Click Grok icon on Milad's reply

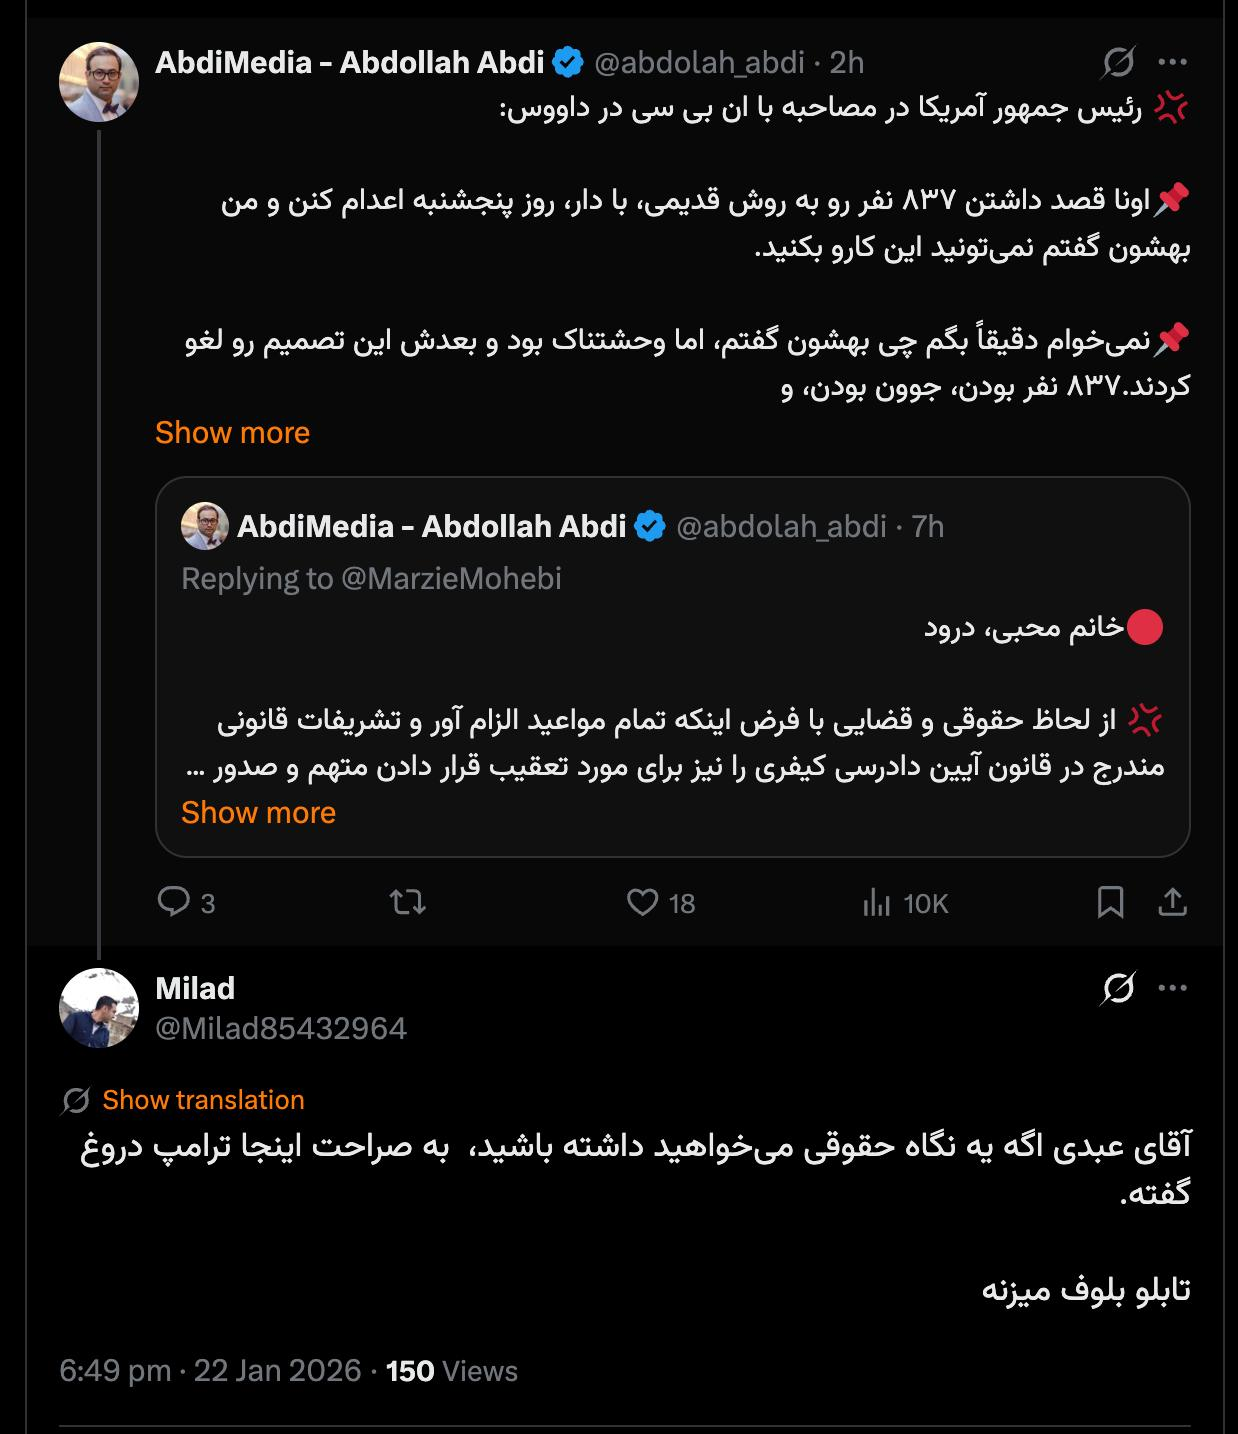point(1118,989)
